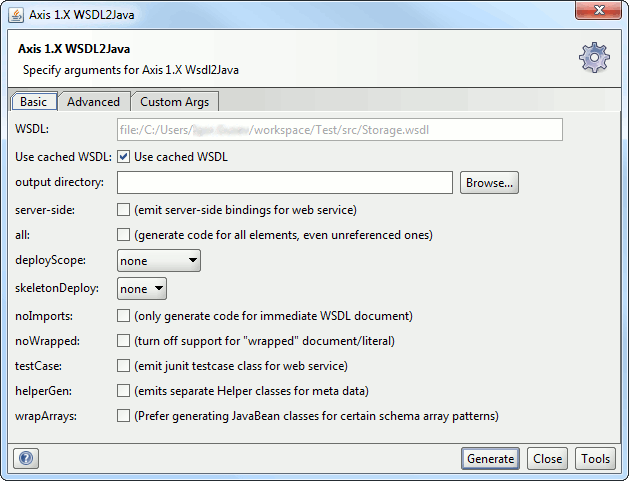Screen dimensions: 629x481
Task: Open the Custom Args tab
Action: [x=174, y=101]
